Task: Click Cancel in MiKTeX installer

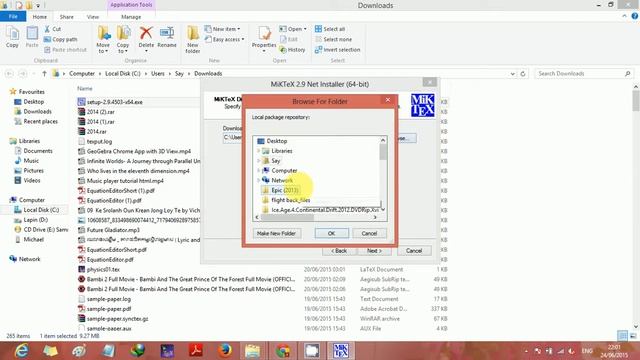Action: [414, 251]
